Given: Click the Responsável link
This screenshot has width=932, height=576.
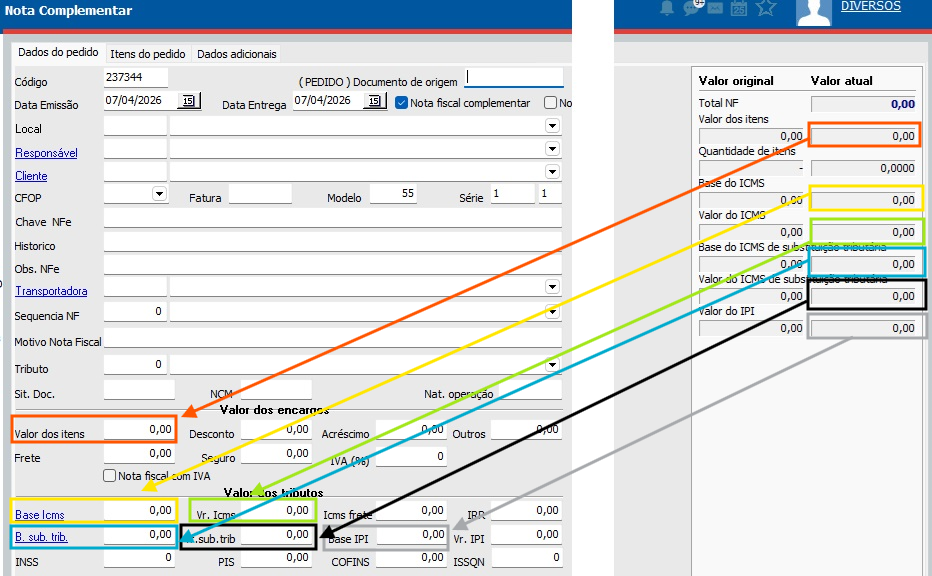Looking at the screenshot, I should [x=46, y=153].
